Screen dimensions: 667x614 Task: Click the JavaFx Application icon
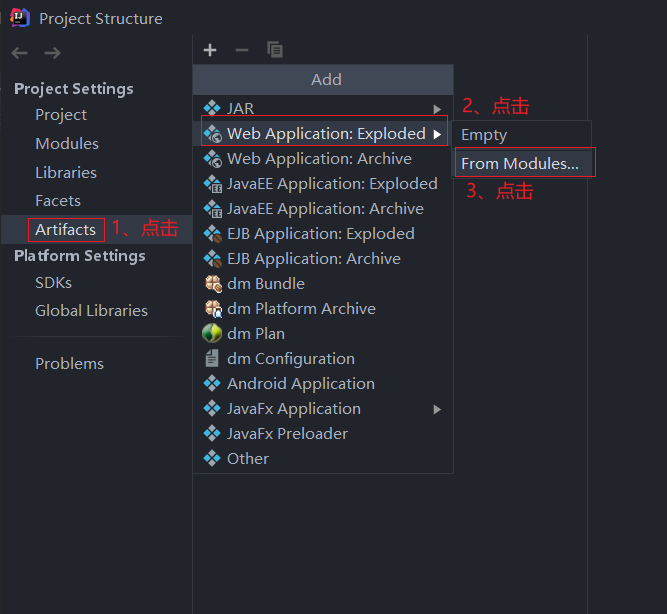pos(212,409)
